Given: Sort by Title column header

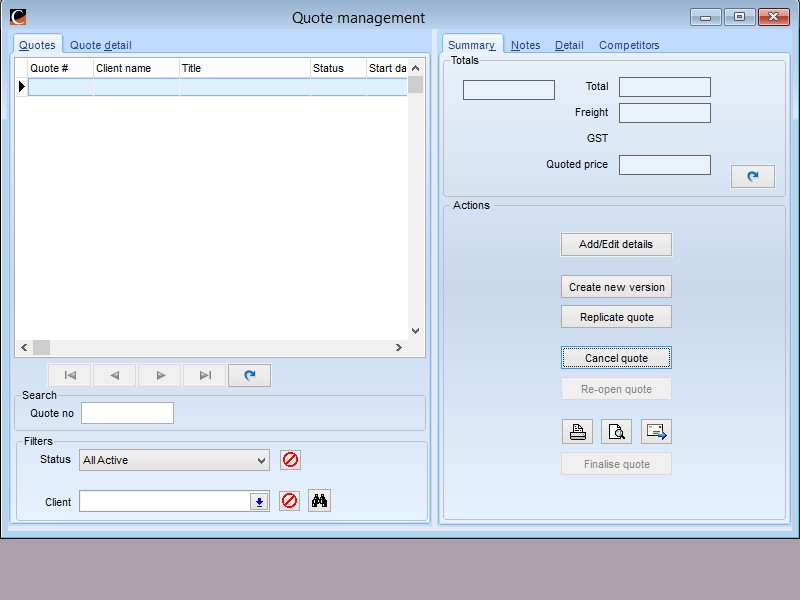Looking at the screenshot, I should point(245,68).
